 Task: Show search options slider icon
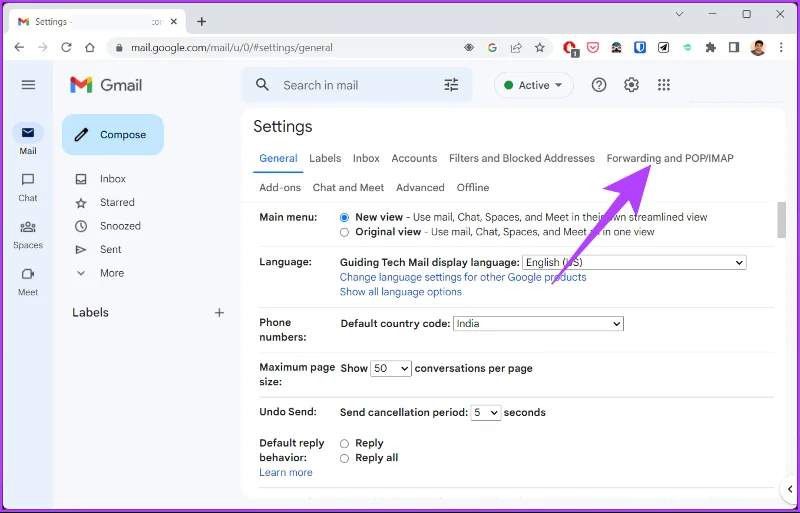451,85
